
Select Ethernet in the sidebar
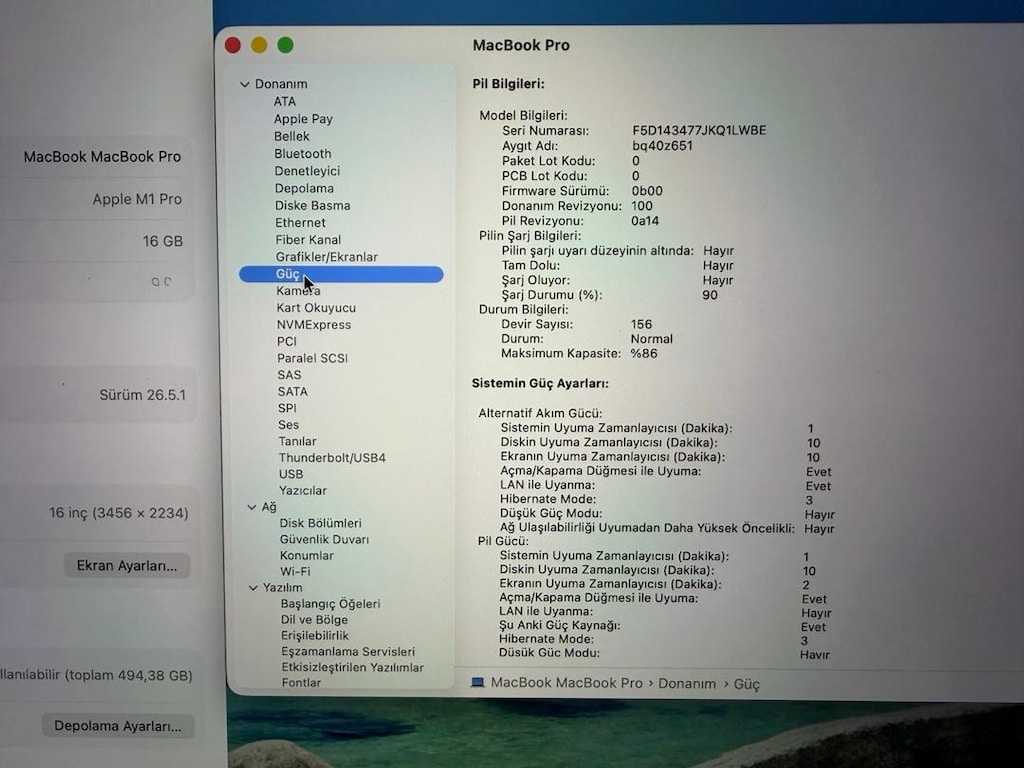[300, 222]
